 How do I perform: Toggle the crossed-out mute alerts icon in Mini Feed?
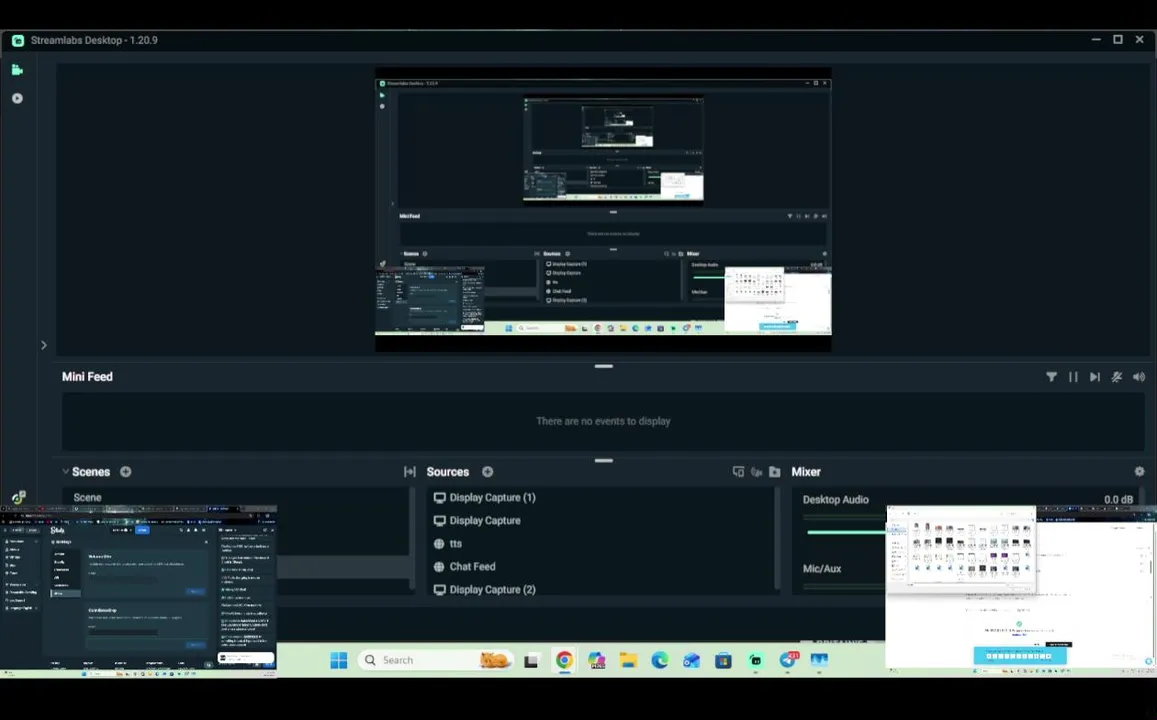[x=1117, y=377]
